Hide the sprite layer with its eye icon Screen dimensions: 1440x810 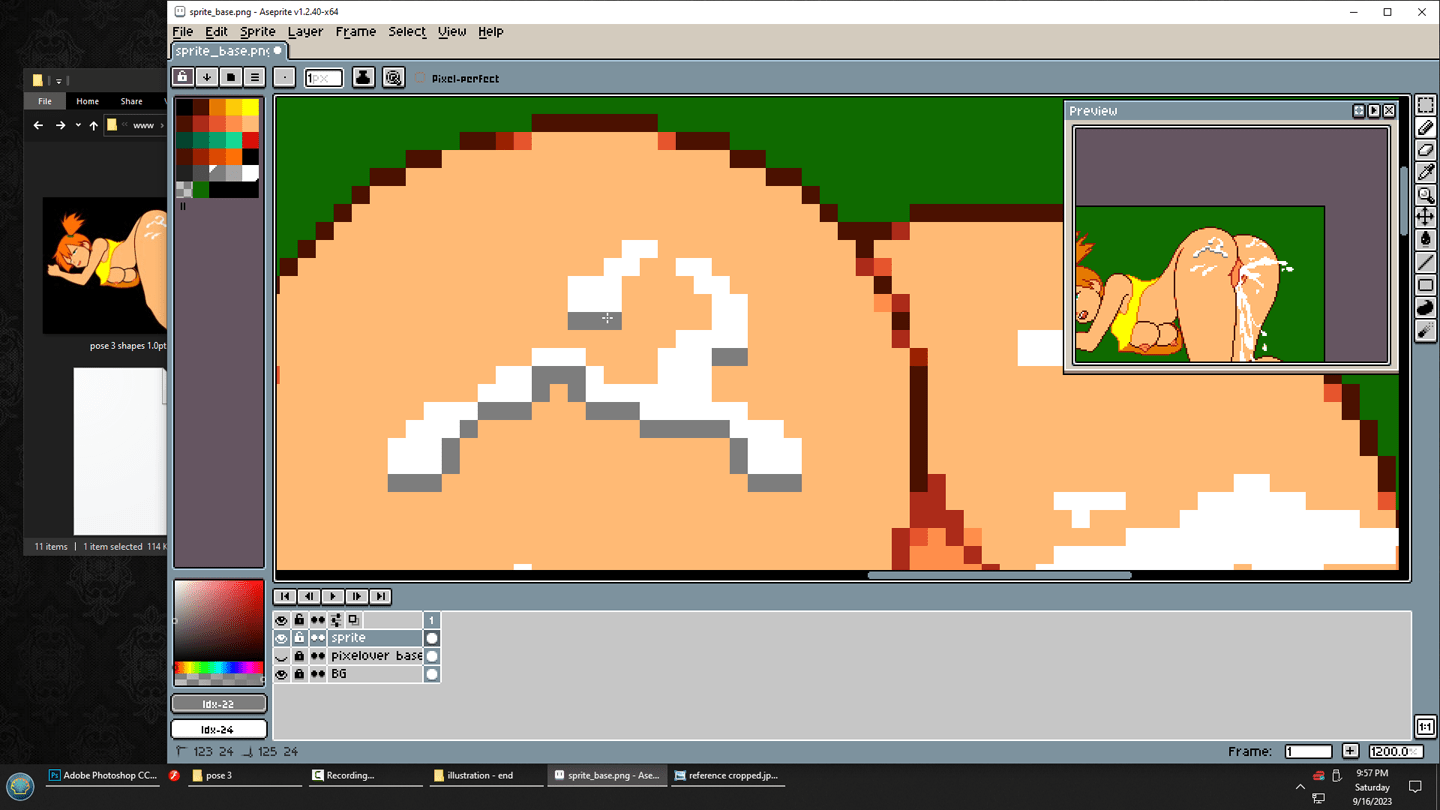(x=281, y=638)
